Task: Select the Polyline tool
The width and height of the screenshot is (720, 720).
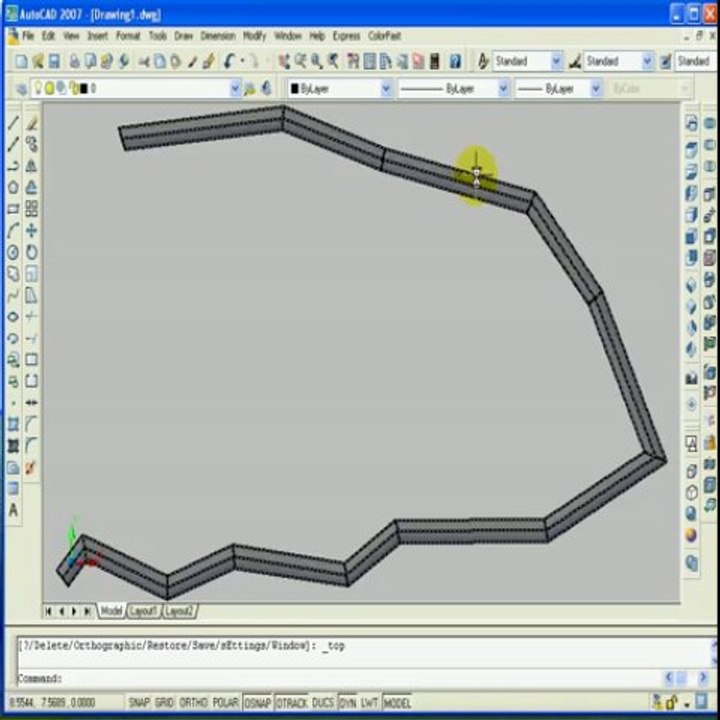Action: coord(13,166)
